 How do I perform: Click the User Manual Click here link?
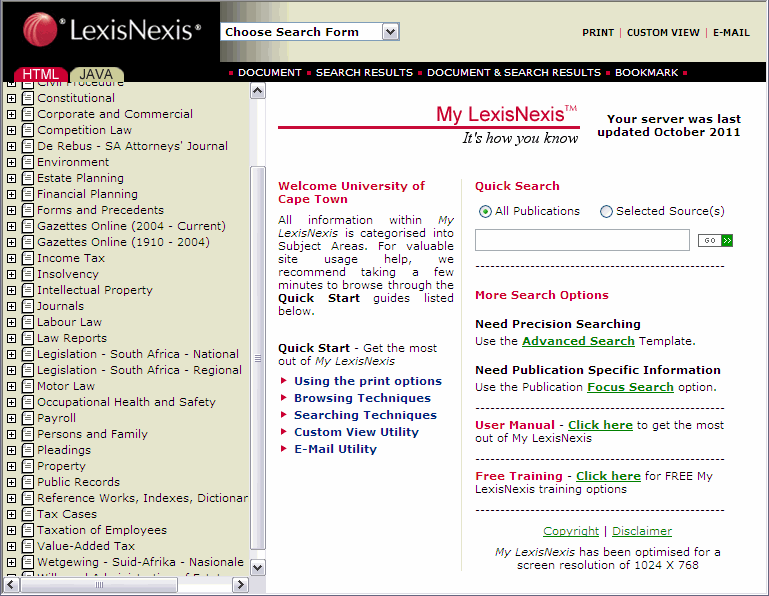[600, 425]
